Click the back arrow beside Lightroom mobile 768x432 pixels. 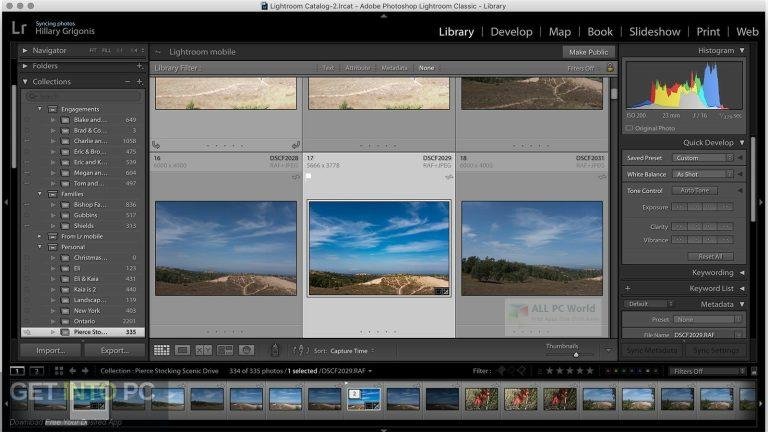tap(158, 51)
